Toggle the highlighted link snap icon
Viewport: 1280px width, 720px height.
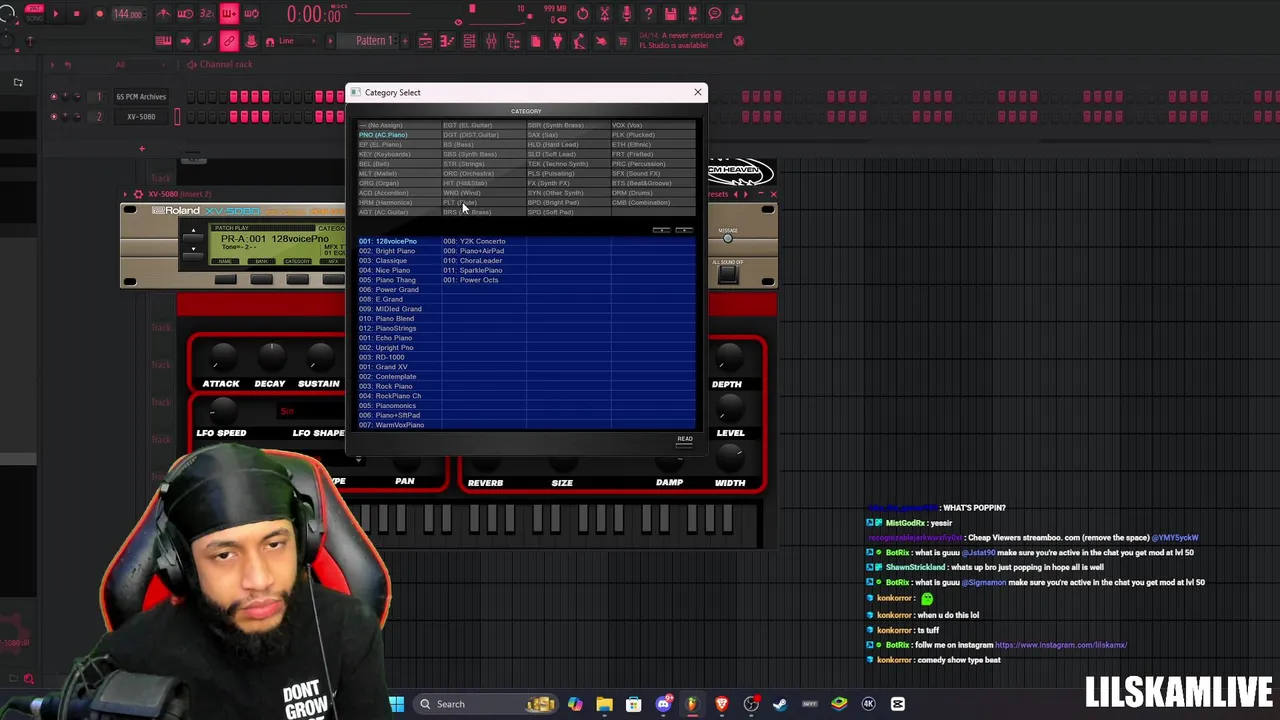pyautogui.click(x=229, y=40)
